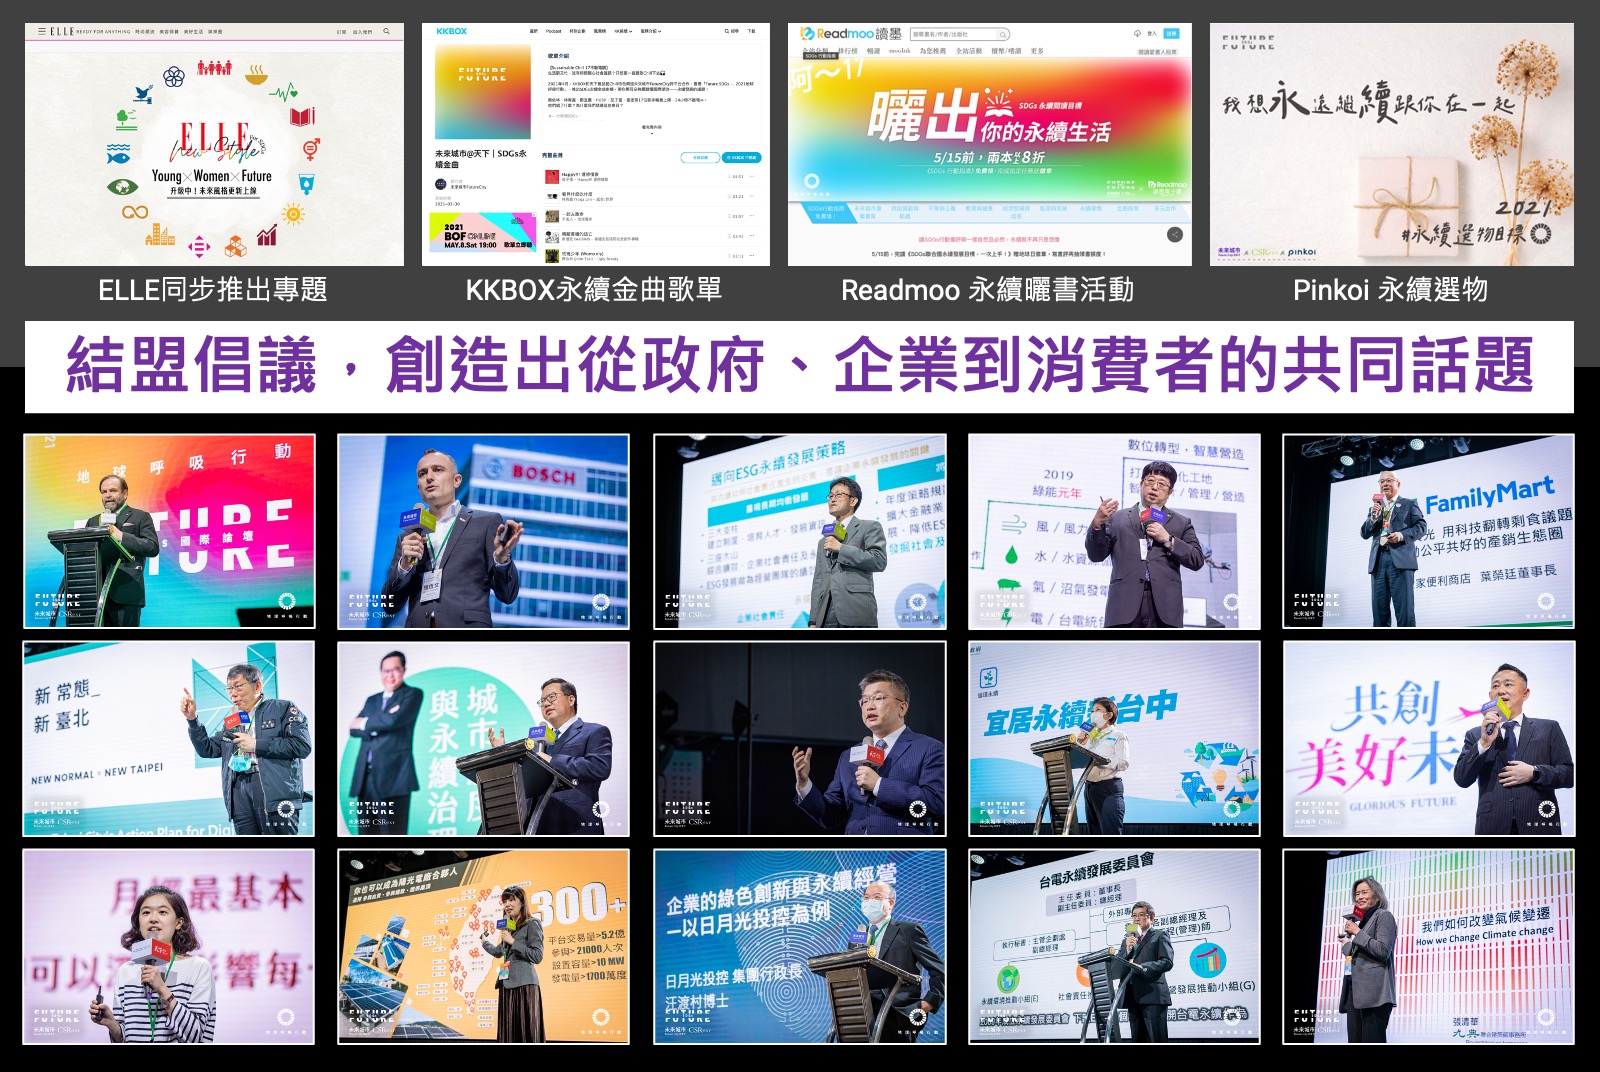The height and width of the screenshot is (1072, 1600).
Task: Click the orange city buildings SDG icon
Action: [160, 236]
